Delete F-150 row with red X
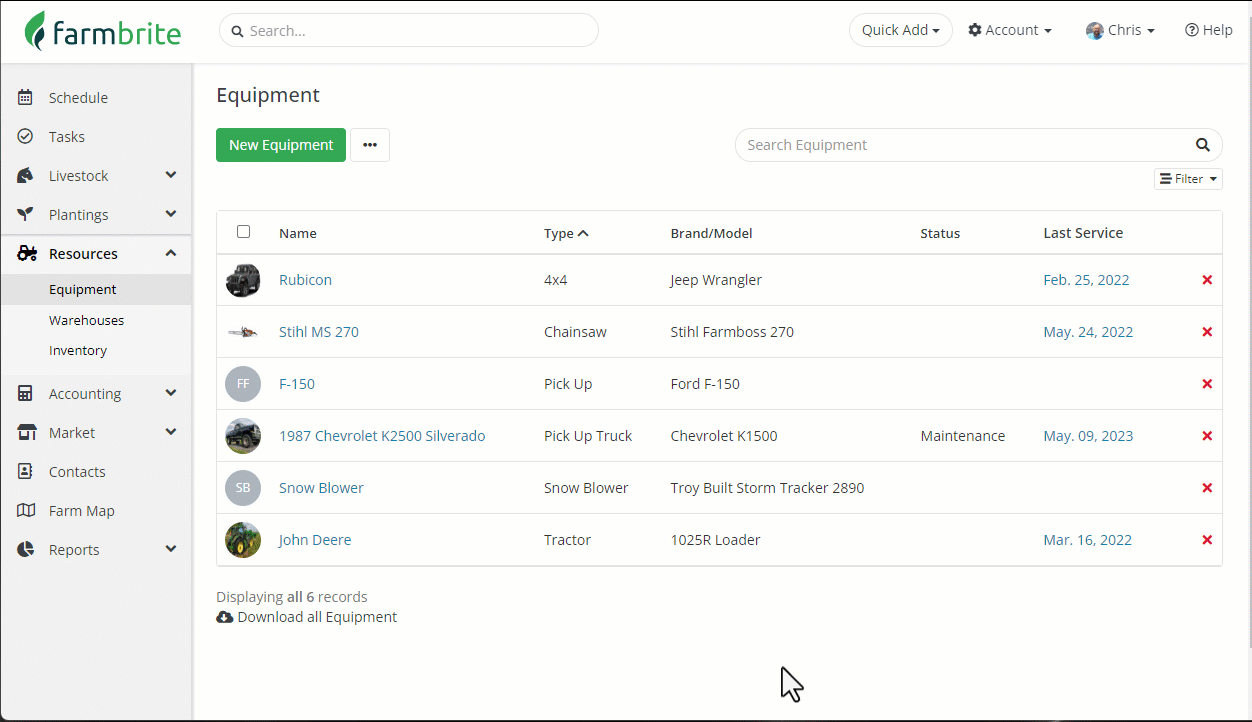Screen dimensions: 1252x722 (1207, 384)
